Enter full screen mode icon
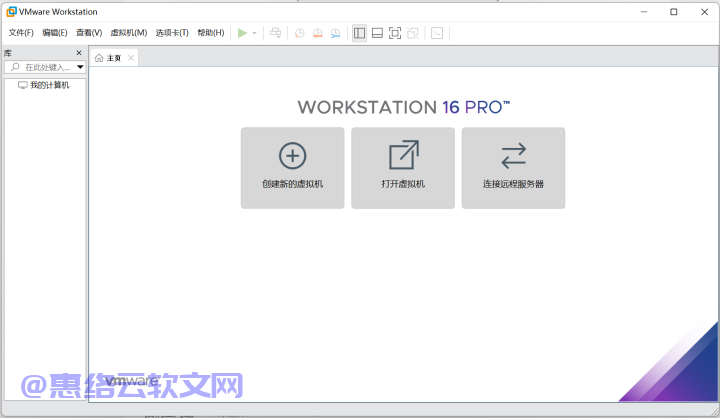The width and height of the screenshot is (720, 418). [x=395, y=33]
